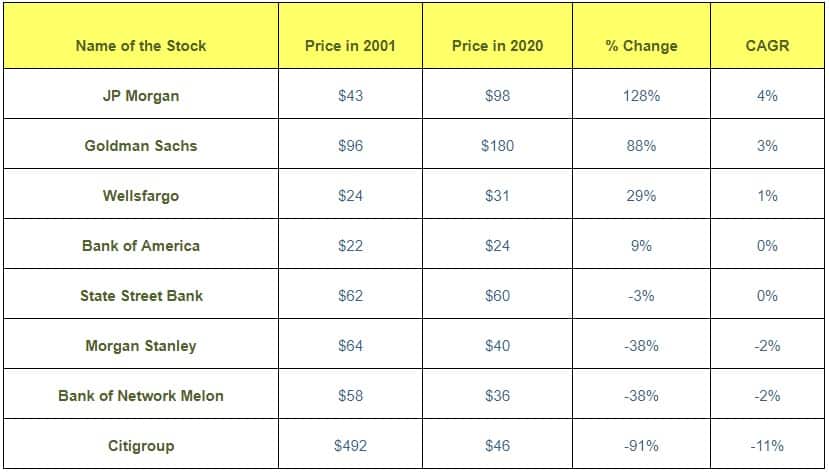Click the Citigroup stock name
Screen dimensions: 829x473
[141, 446]
